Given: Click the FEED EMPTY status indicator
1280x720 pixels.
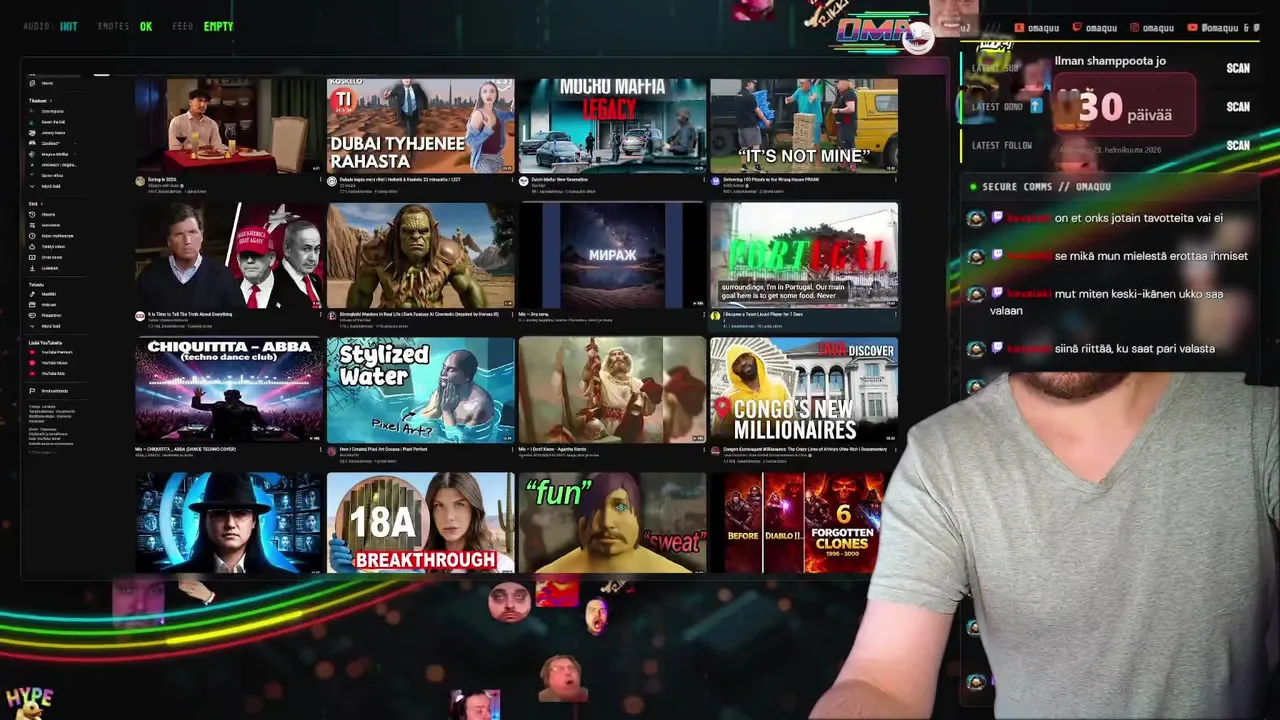Looking at the screenshot, I should (x=203, y=27).
